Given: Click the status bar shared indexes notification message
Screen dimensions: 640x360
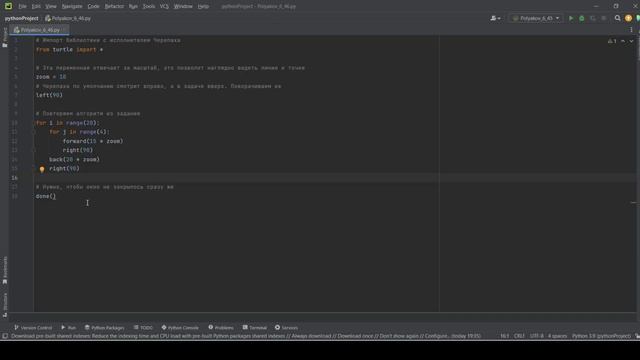Looking at the screenshot, I should click(x=246, y=336).
